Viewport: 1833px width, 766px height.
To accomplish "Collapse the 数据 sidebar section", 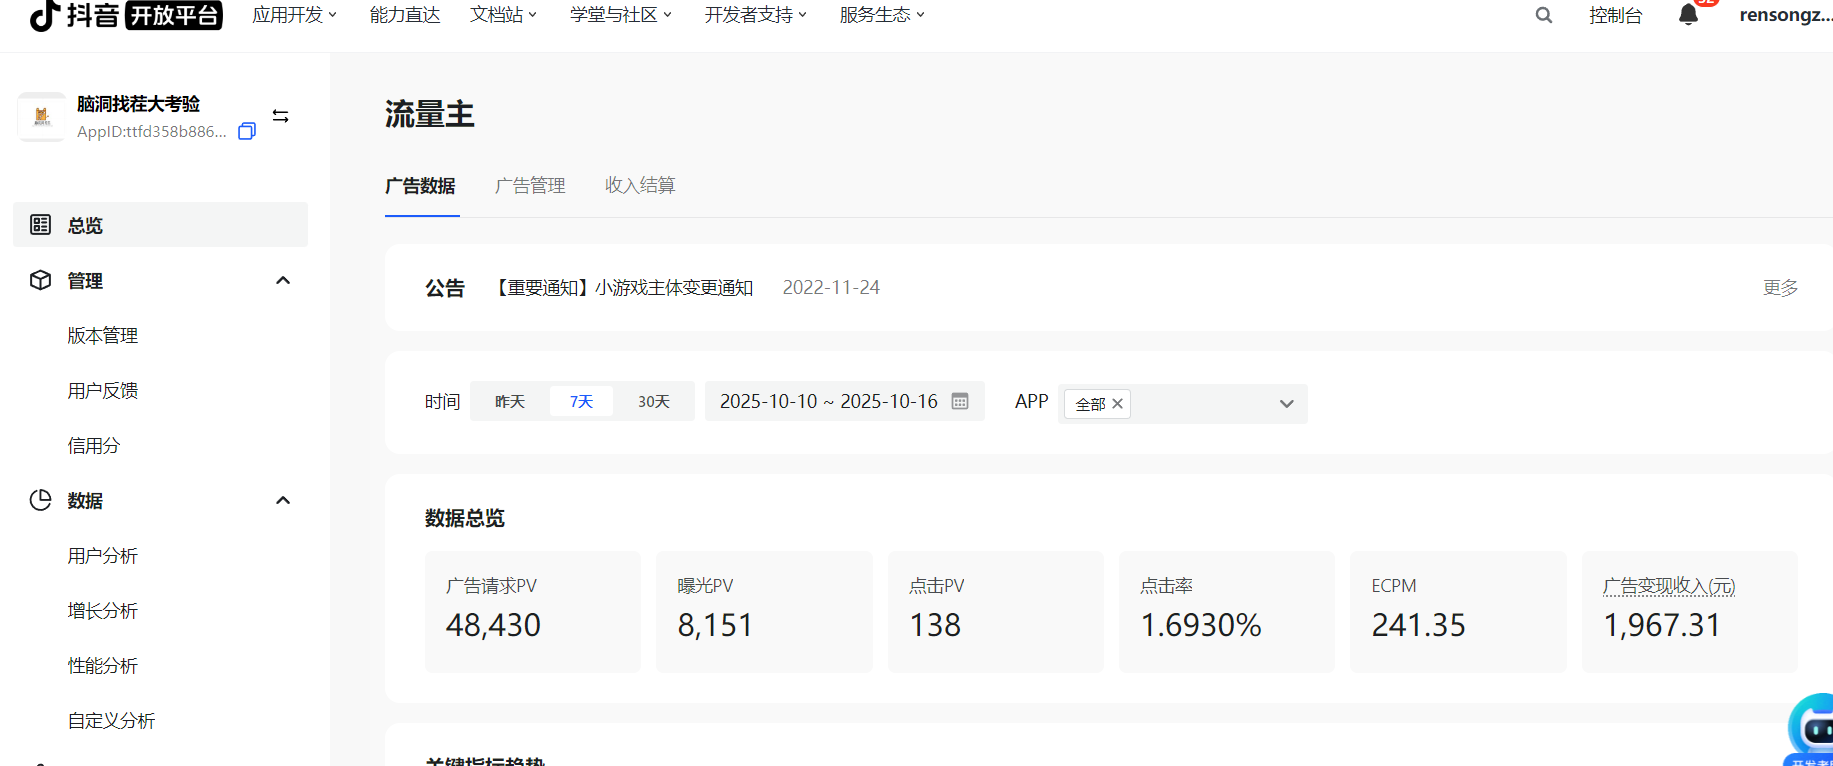I will [283, 501].
